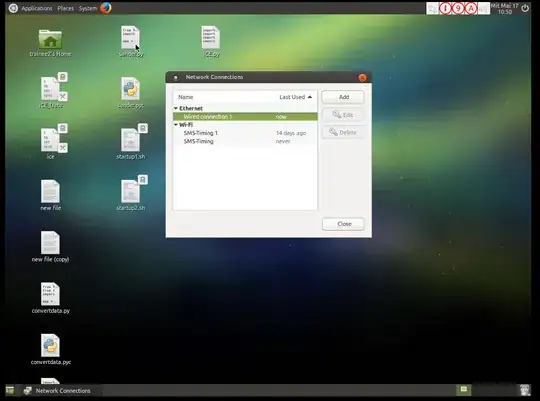Select the Wired connection 1 row

[245, 117]
